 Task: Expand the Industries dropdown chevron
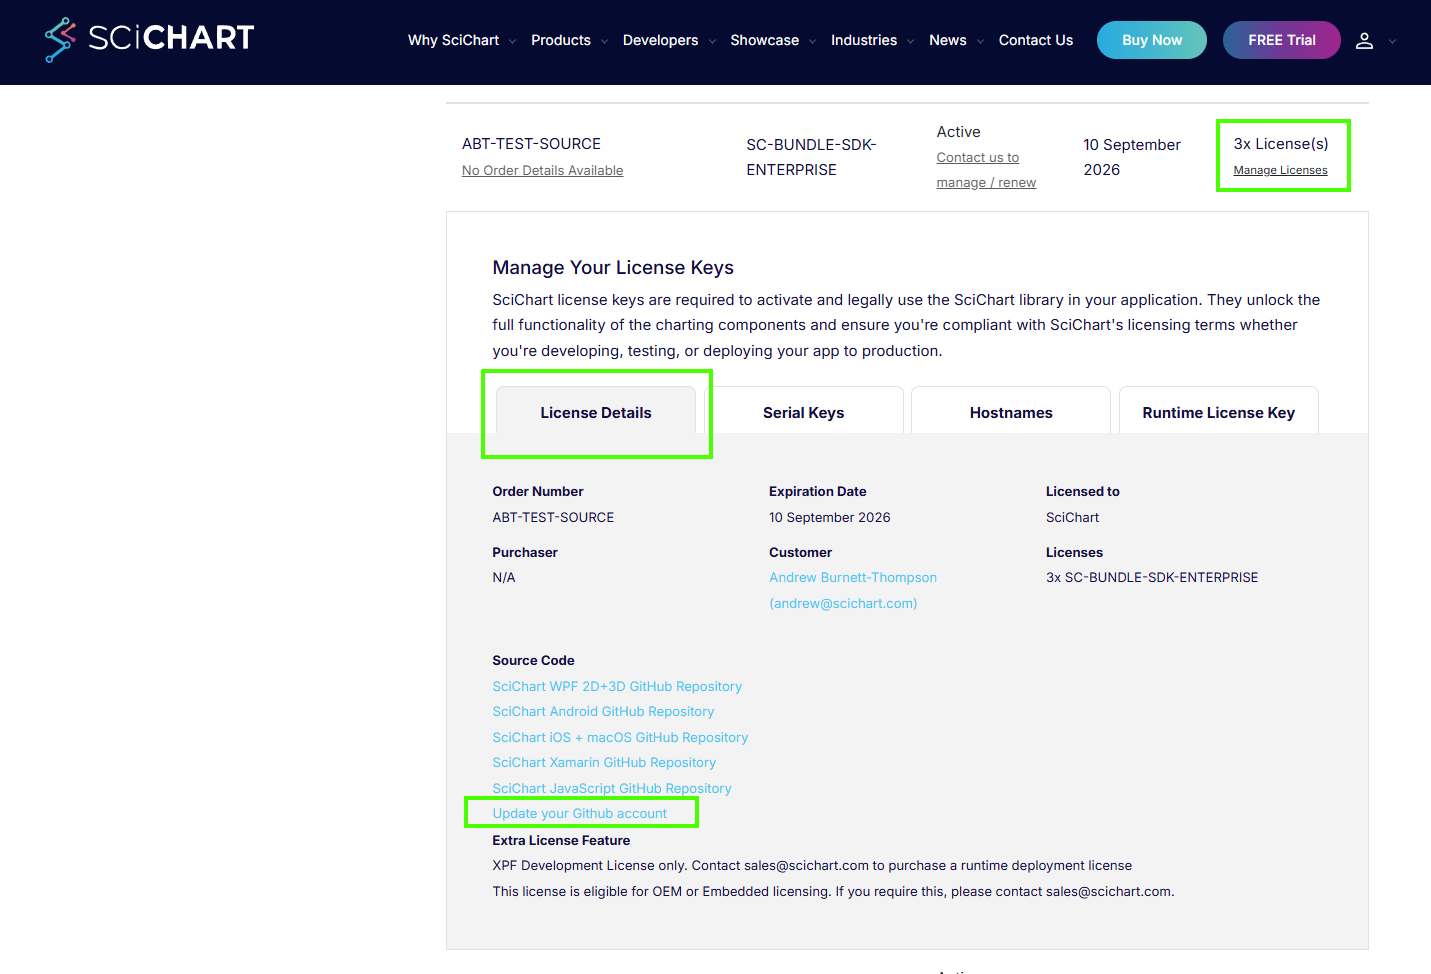point(910,41)
